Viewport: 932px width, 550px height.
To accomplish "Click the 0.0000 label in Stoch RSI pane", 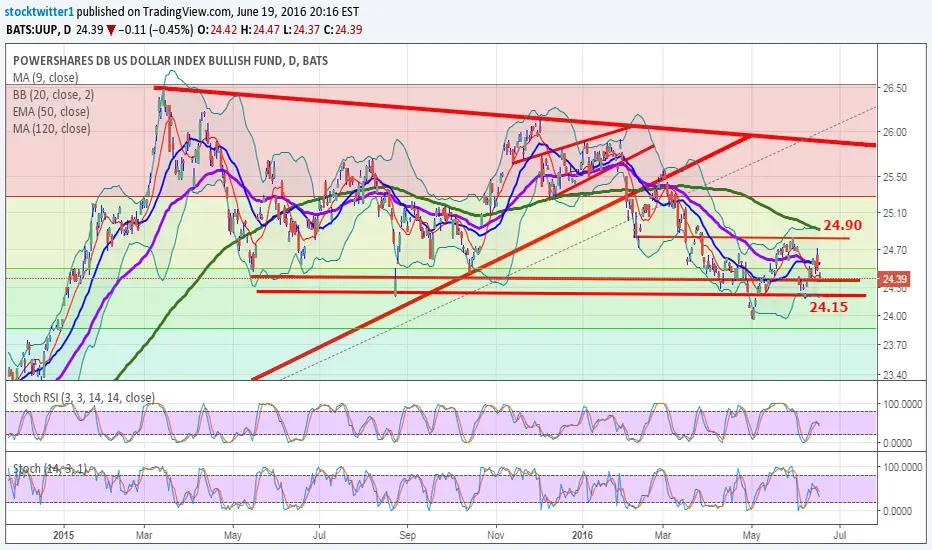I will (x=898, y=443).
